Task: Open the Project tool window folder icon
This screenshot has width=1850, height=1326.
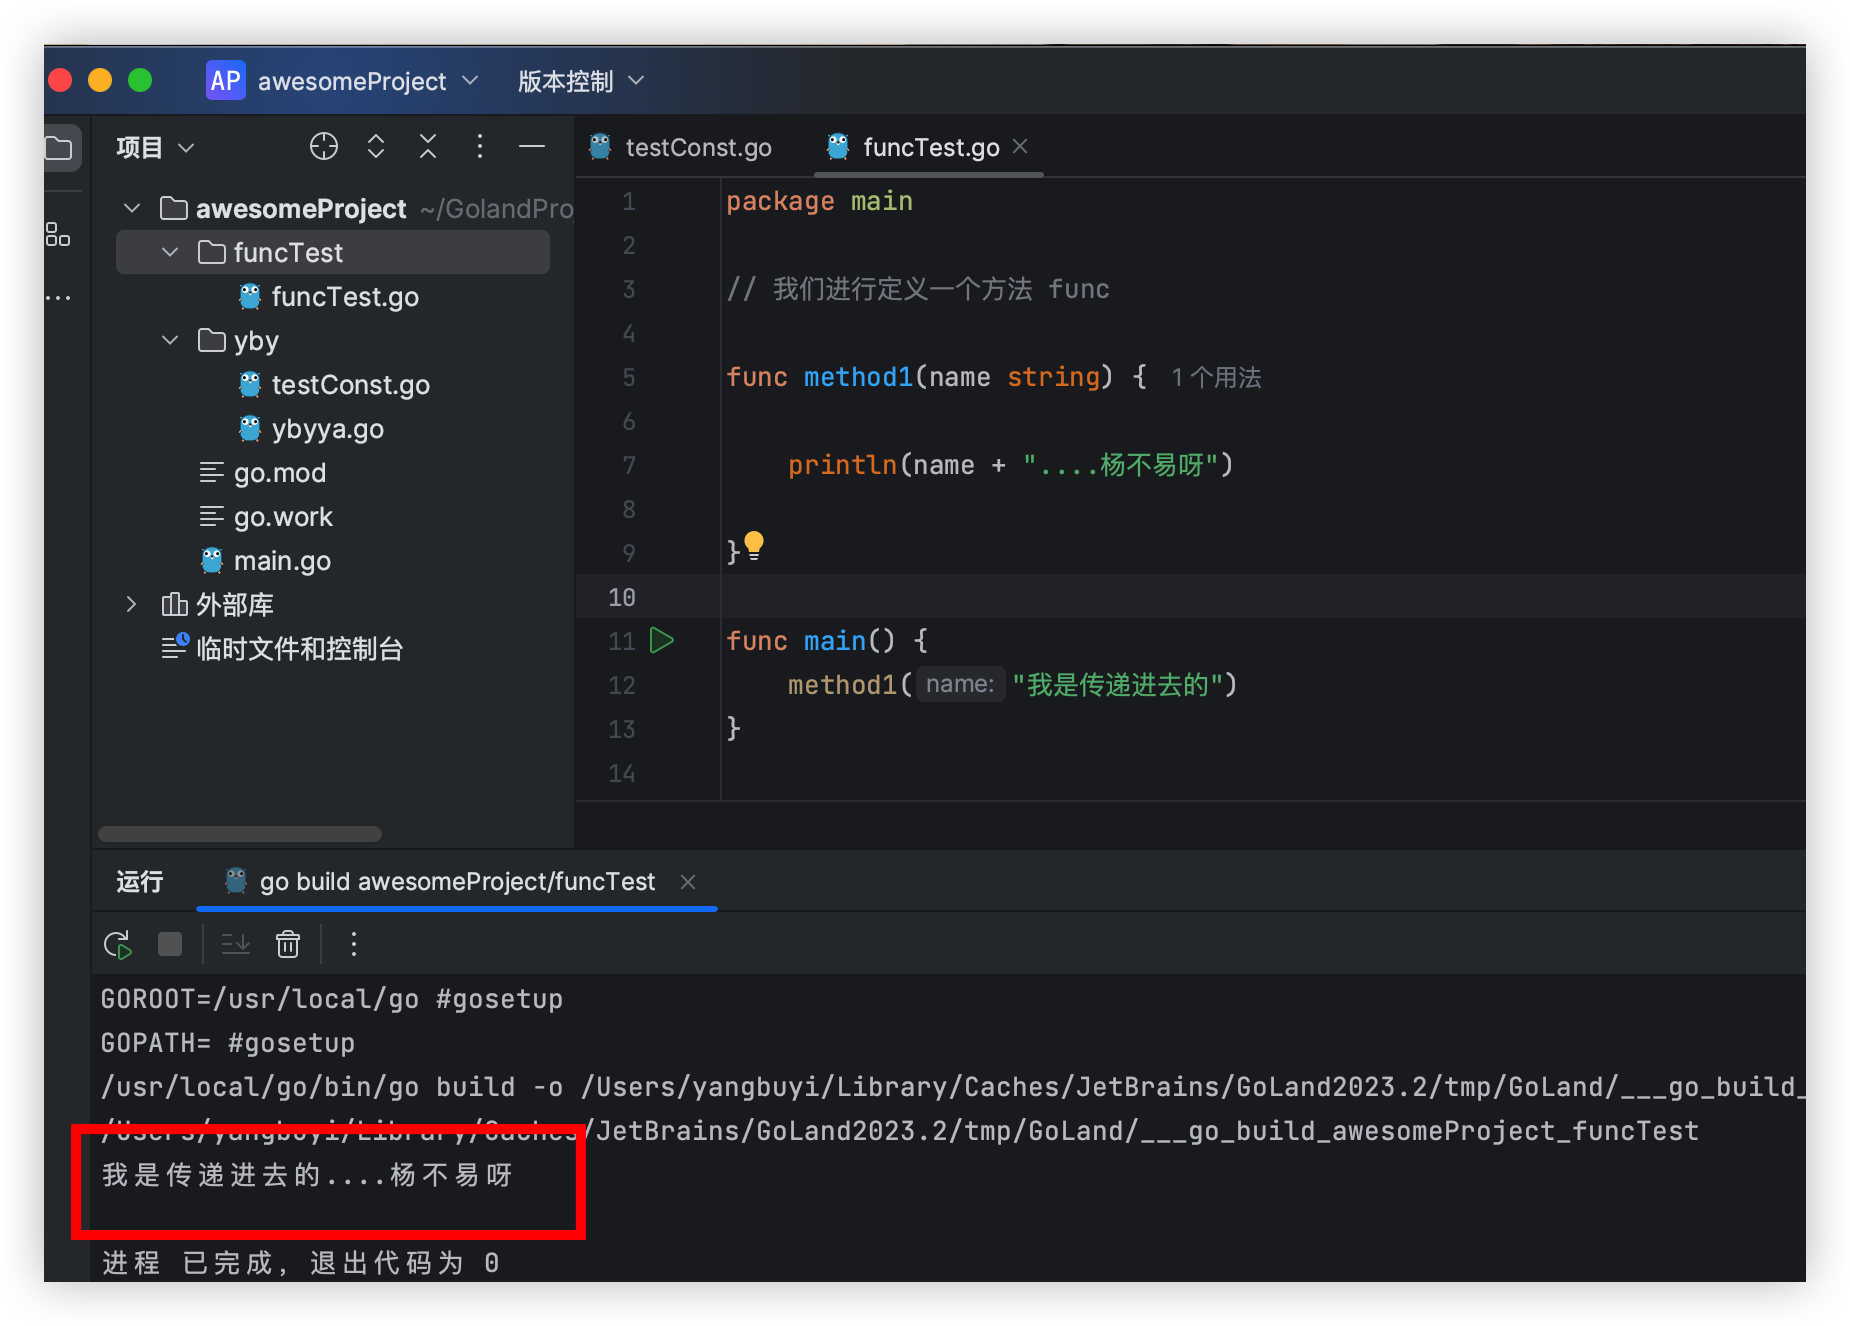Action: tap(59, 149)
